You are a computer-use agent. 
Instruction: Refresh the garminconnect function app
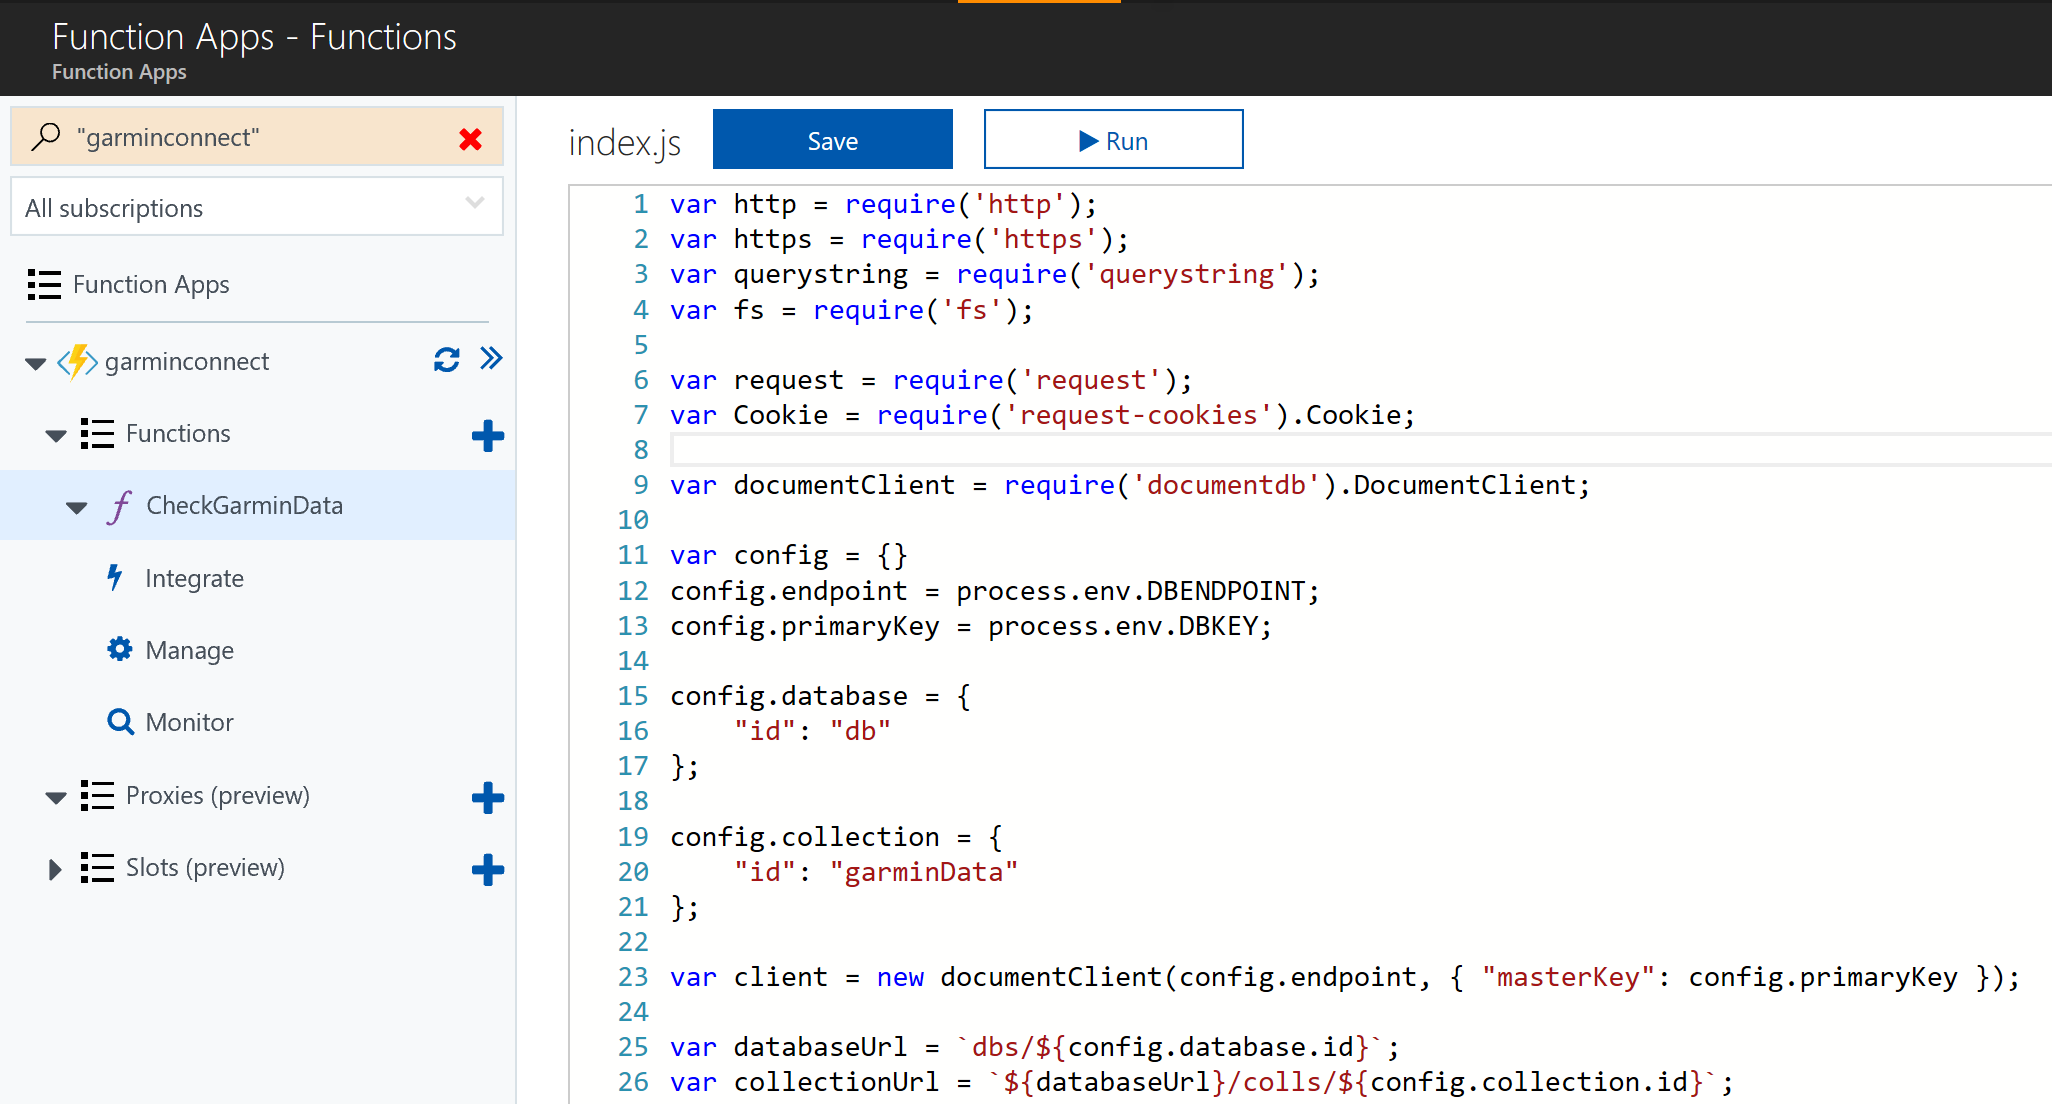446,359
